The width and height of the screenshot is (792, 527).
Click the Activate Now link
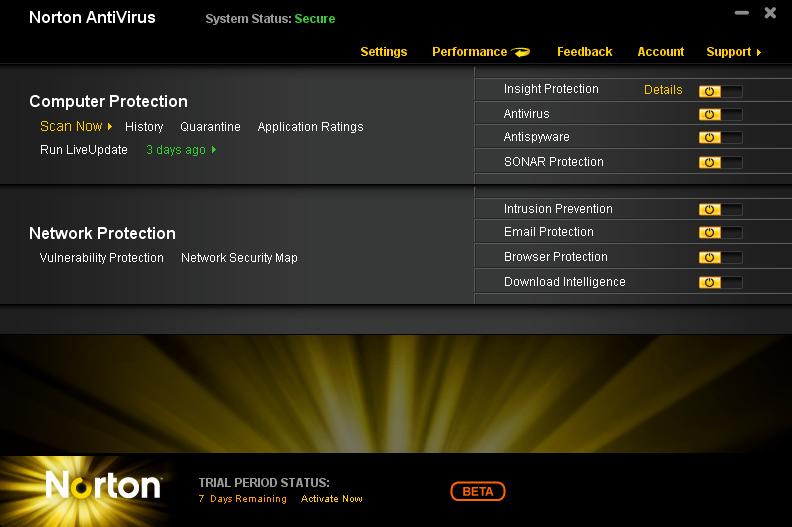pos(332,499)
